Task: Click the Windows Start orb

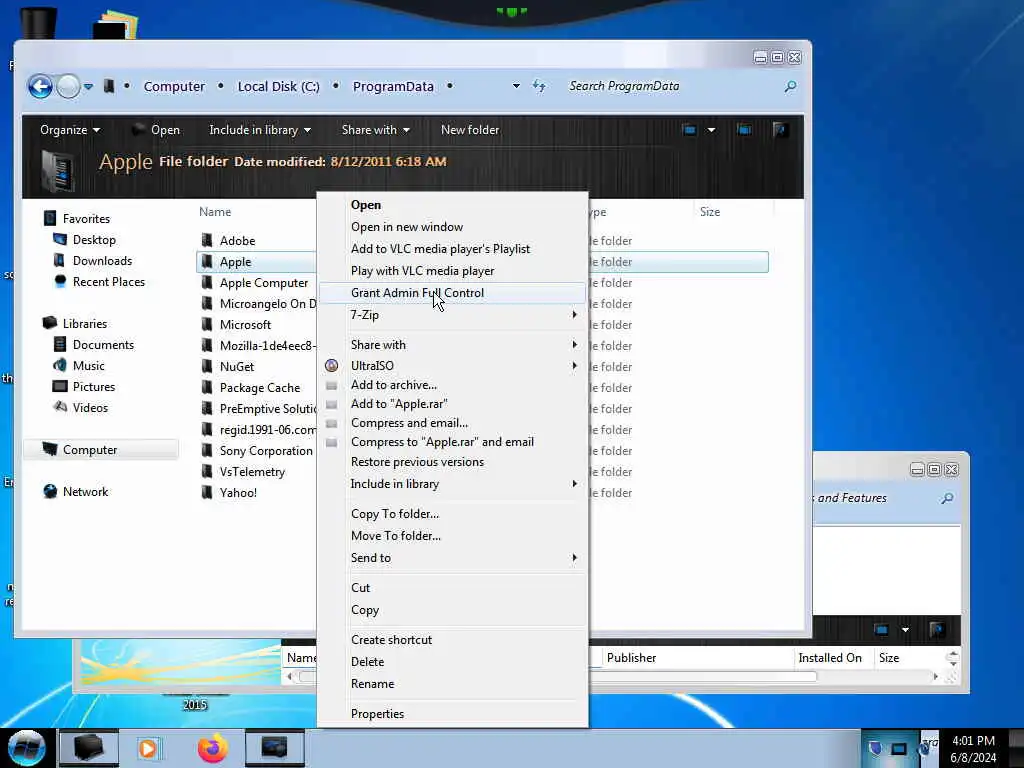Action: coord(26,748)
